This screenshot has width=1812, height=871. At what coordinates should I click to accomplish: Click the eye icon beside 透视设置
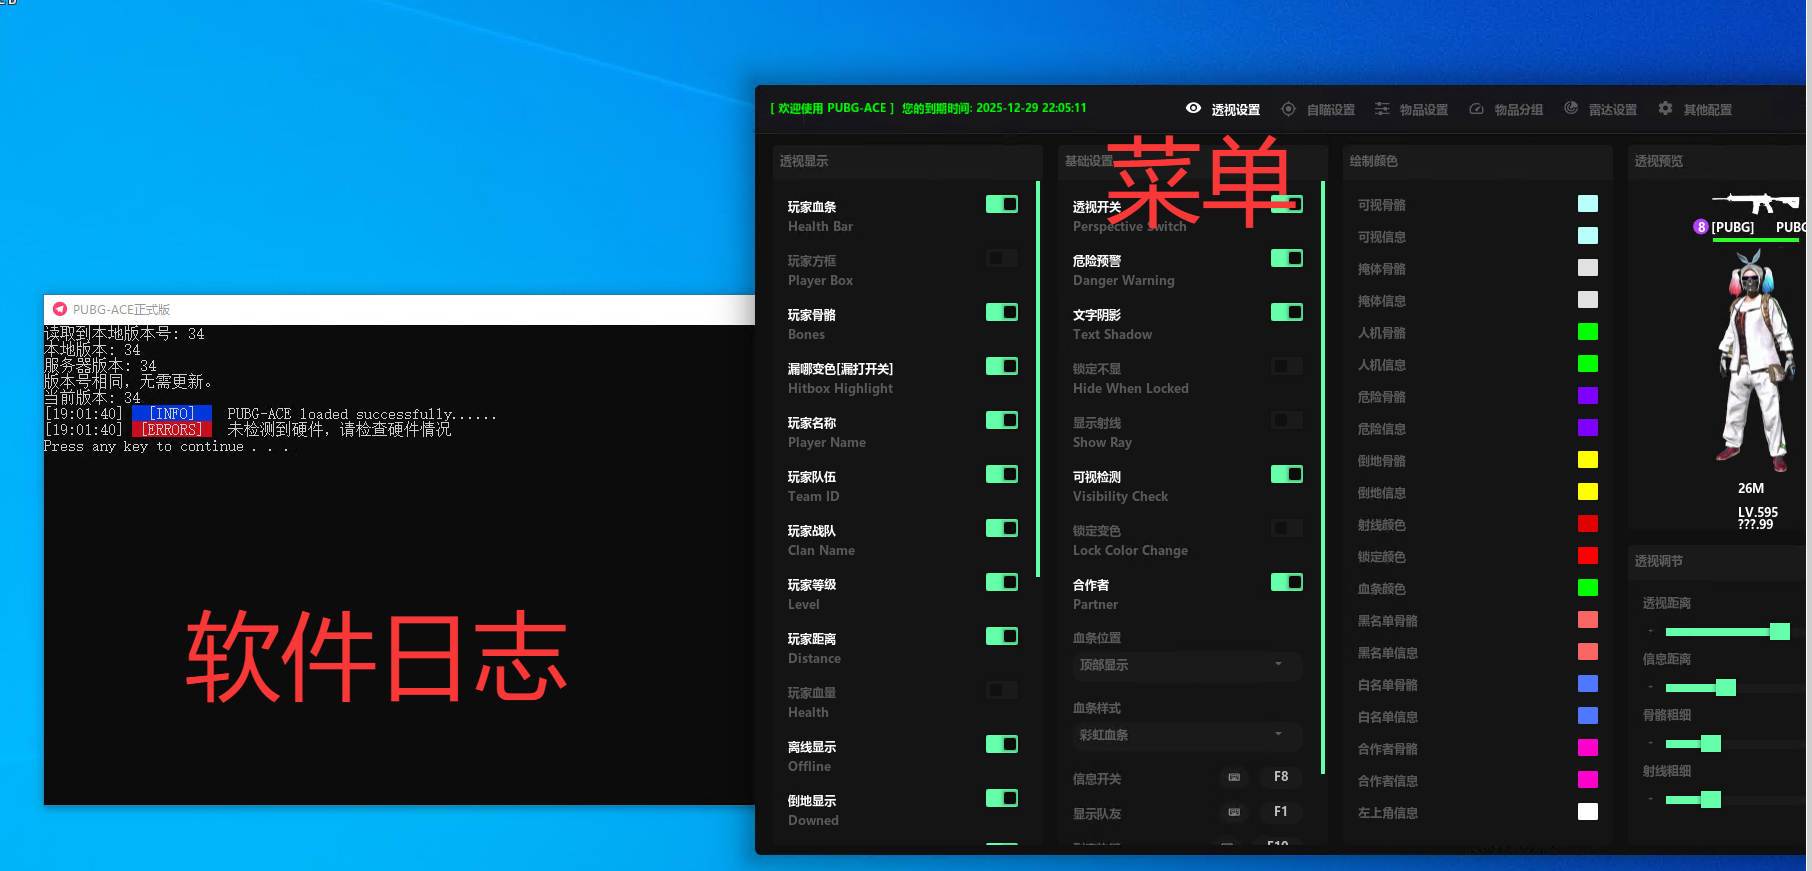point(1193,108)
